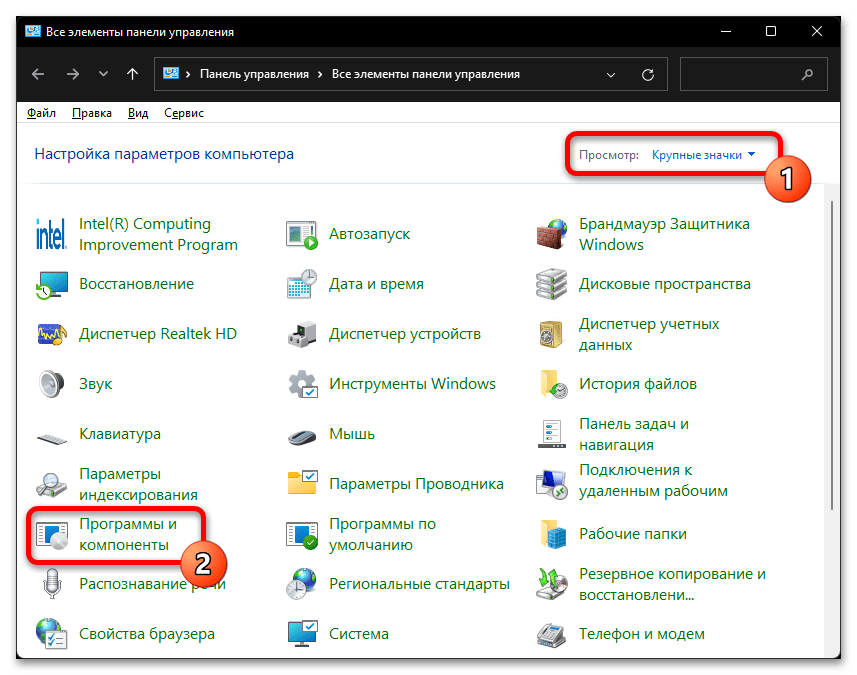Open the Звук speaker icon

pos(50,384)
